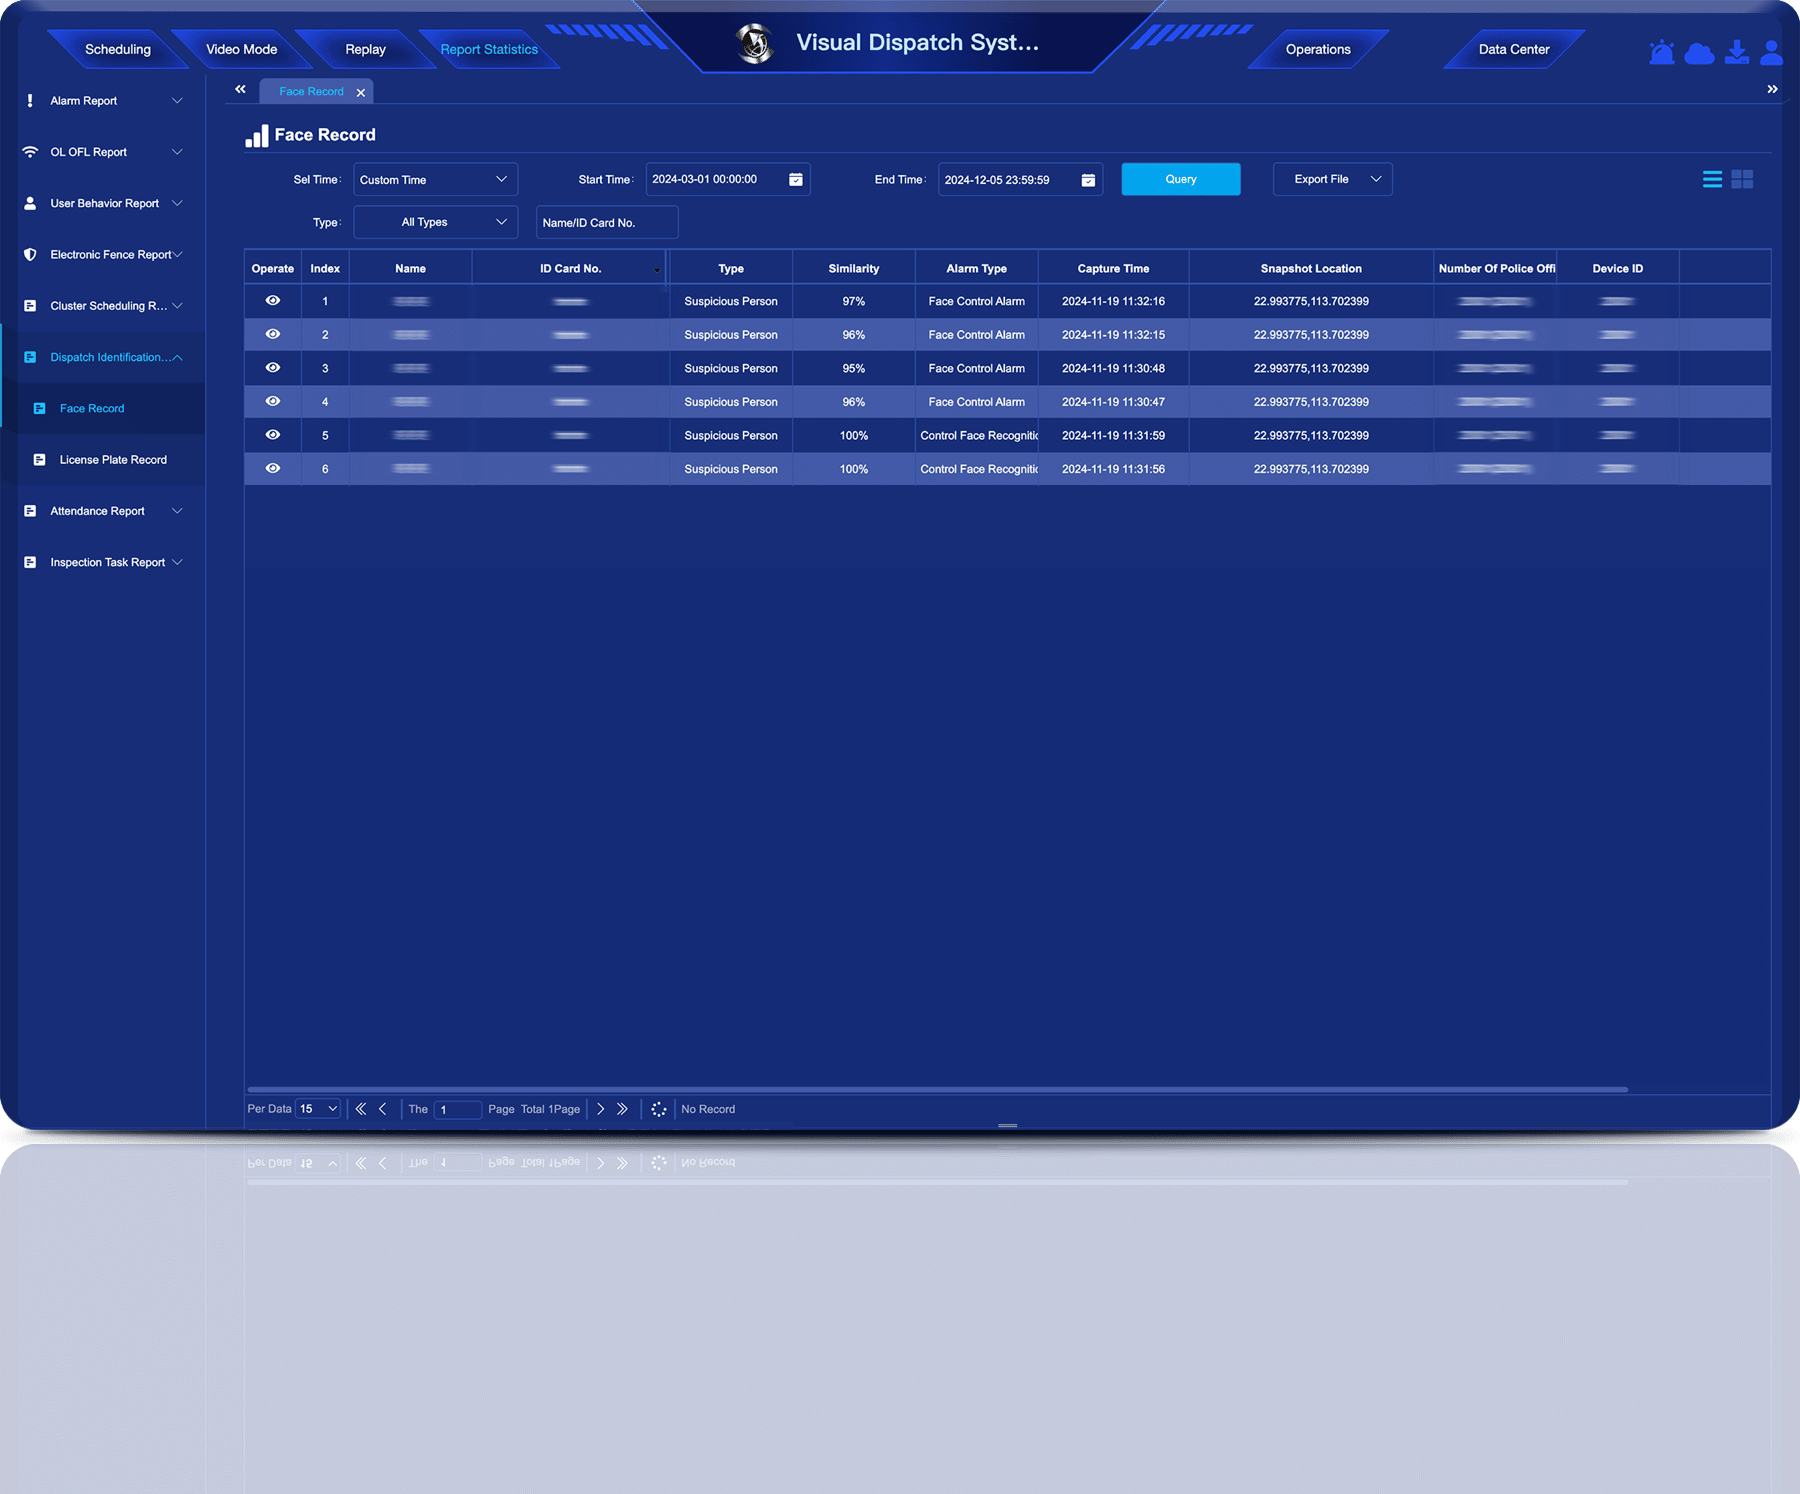Image resolution: width=1800 pixels, height=1494 pixels.
Task: Open Start Time calendar picker icon
Action: point(796,180)
